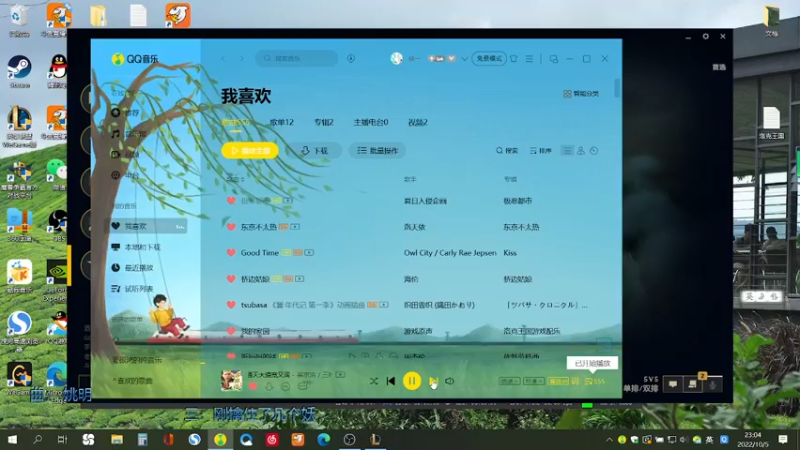800x450 pixels.
Task: Switch to the 专辑2 tab
Action: [323, 122]
